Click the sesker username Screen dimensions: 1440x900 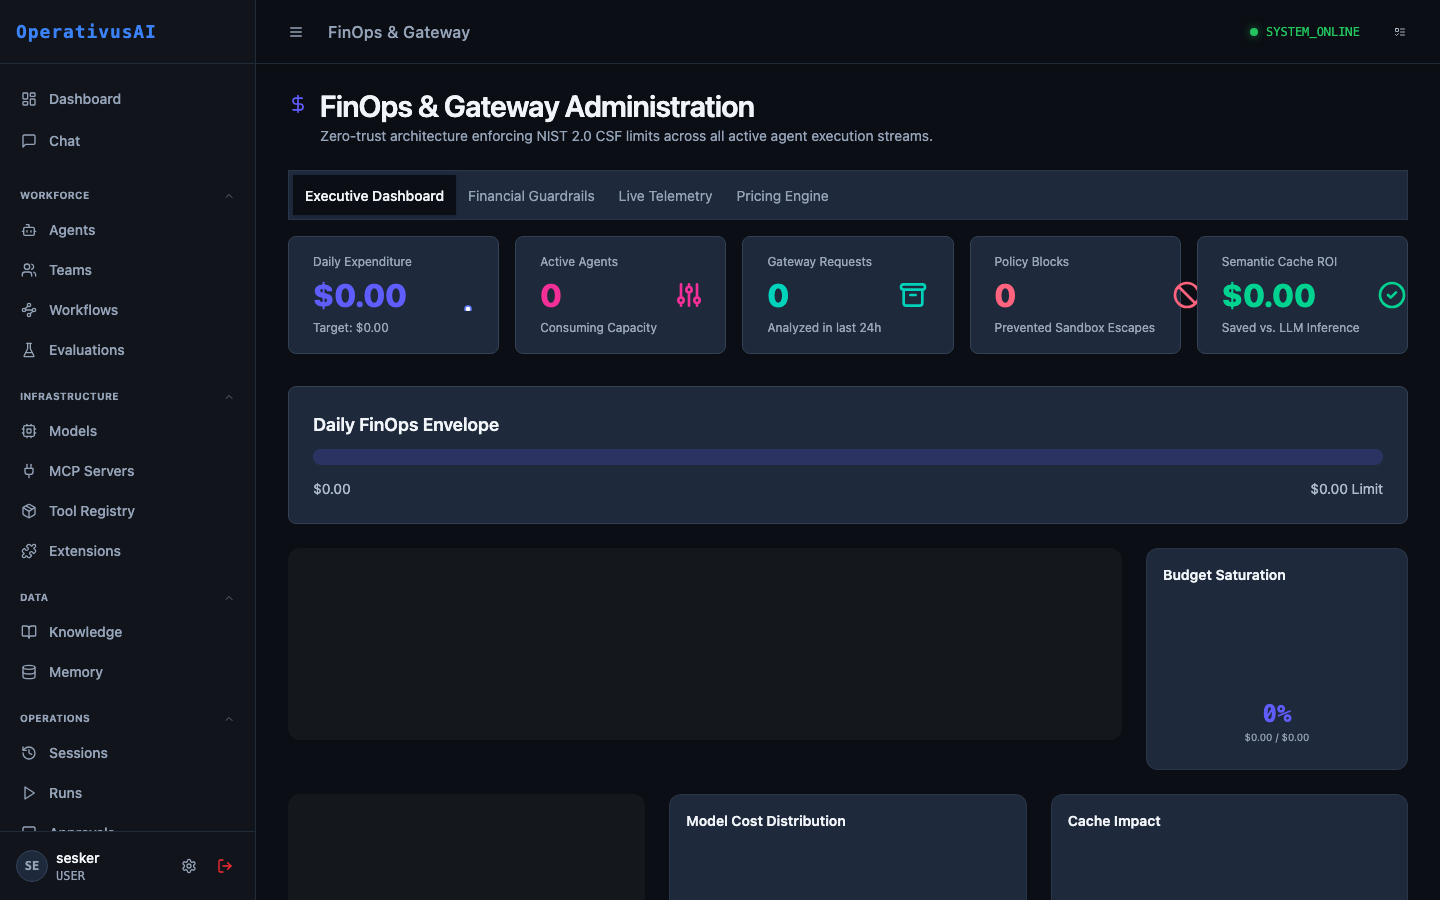(78, 858)
